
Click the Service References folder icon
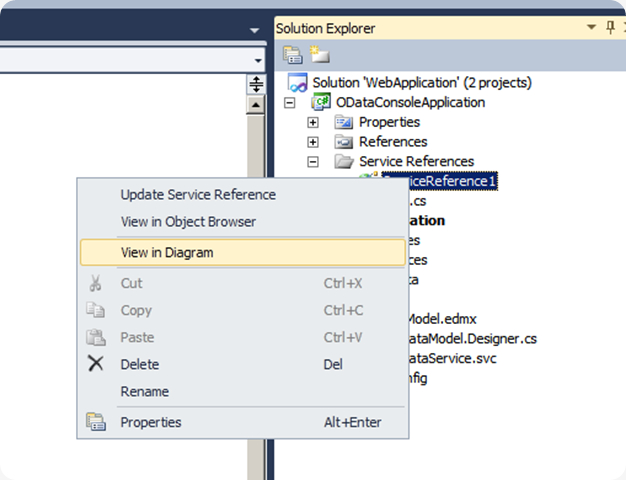click(x=344, y=161)
